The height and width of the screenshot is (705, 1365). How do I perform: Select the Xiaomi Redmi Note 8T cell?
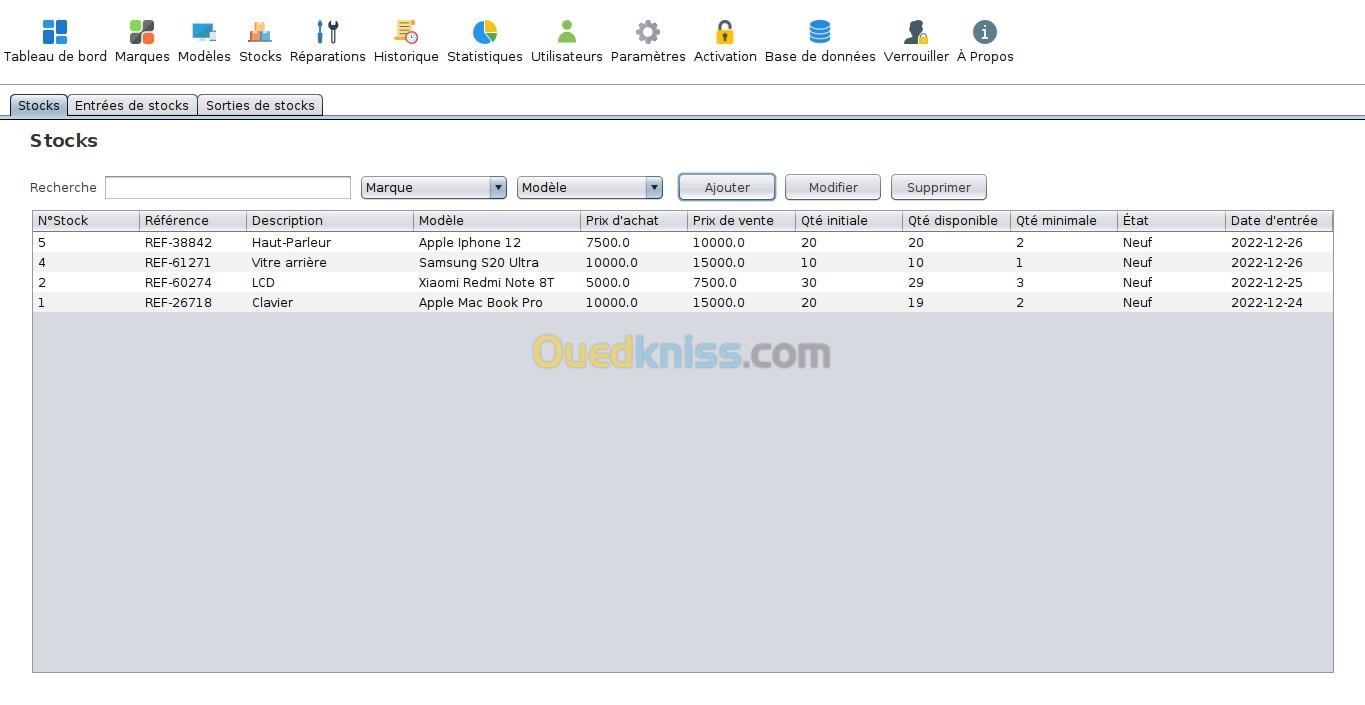click(497, 282)
